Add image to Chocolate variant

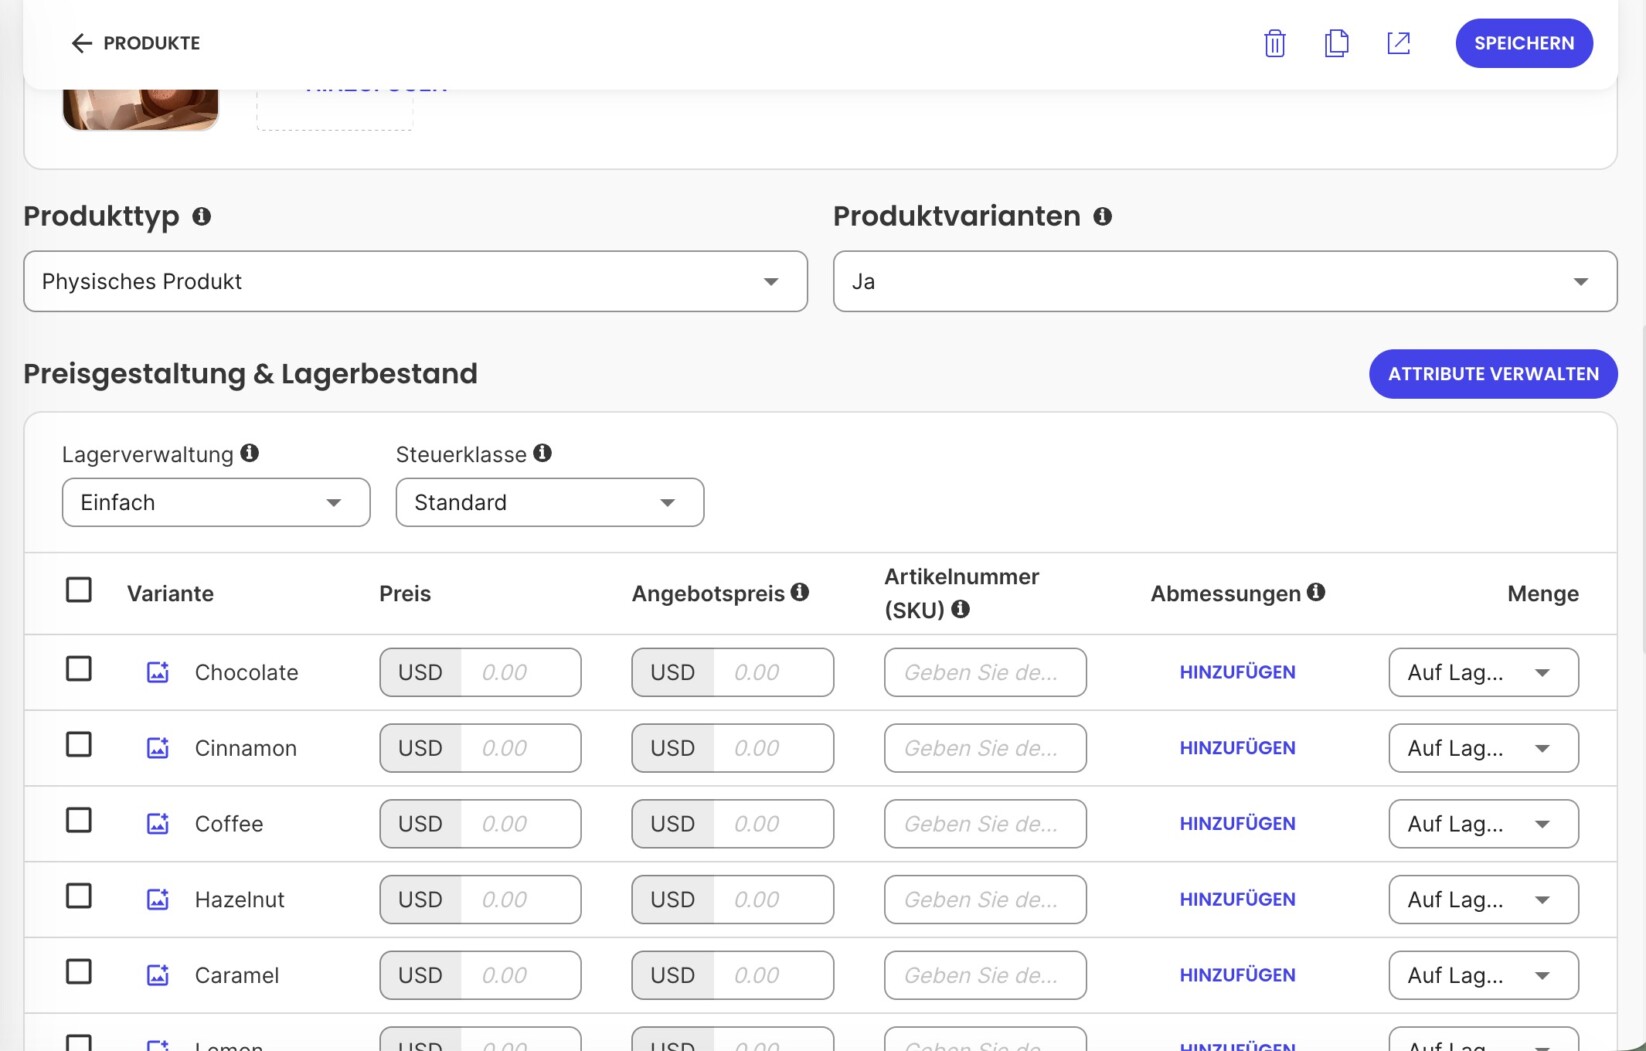[x=158, y=672]
